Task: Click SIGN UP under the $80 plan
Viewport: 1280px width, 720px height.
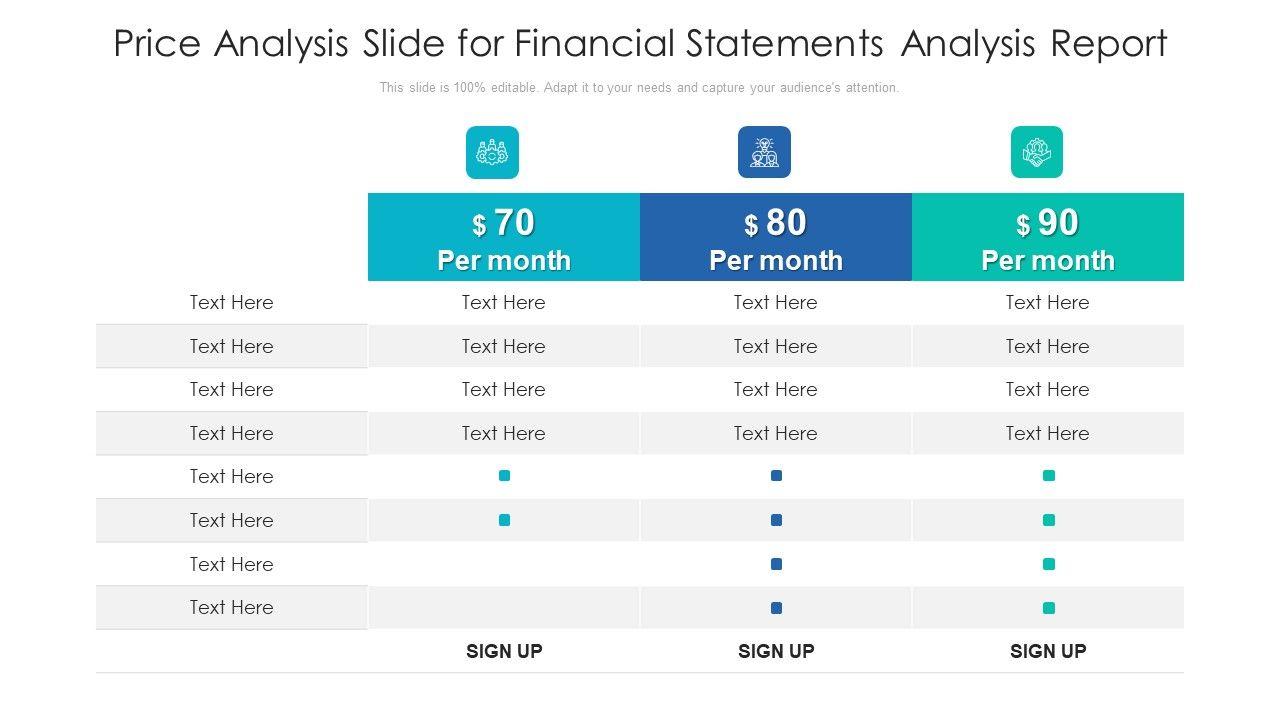Action: [x=776, y=651]
